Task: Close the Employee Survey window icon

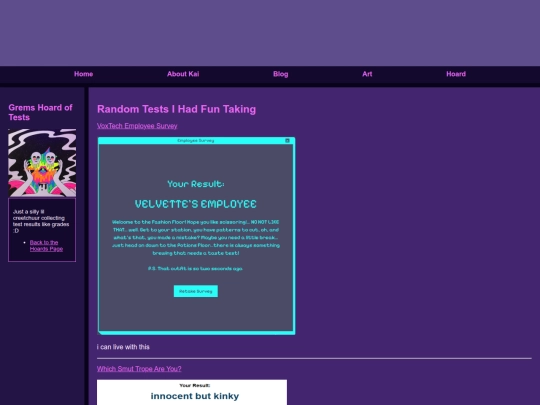Action: pos(287,141)
